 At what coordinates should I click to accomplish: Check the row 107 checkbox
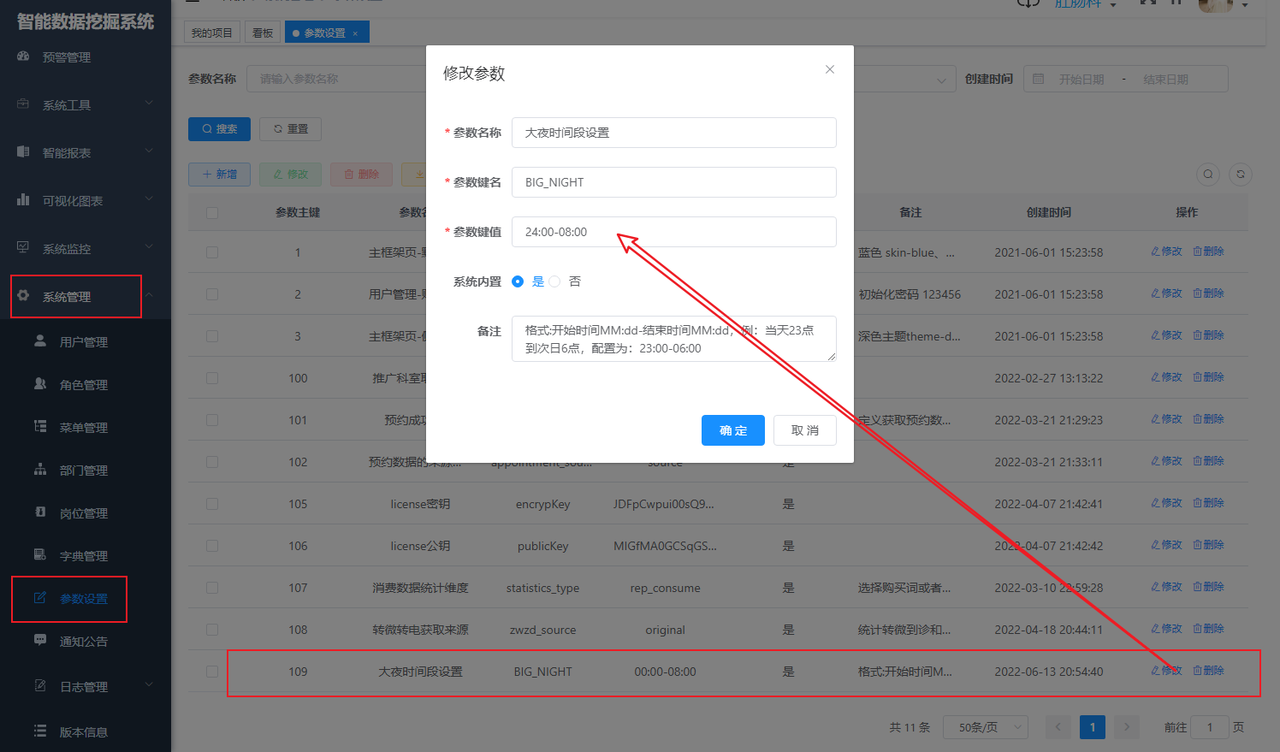click(x=212, y=588)
